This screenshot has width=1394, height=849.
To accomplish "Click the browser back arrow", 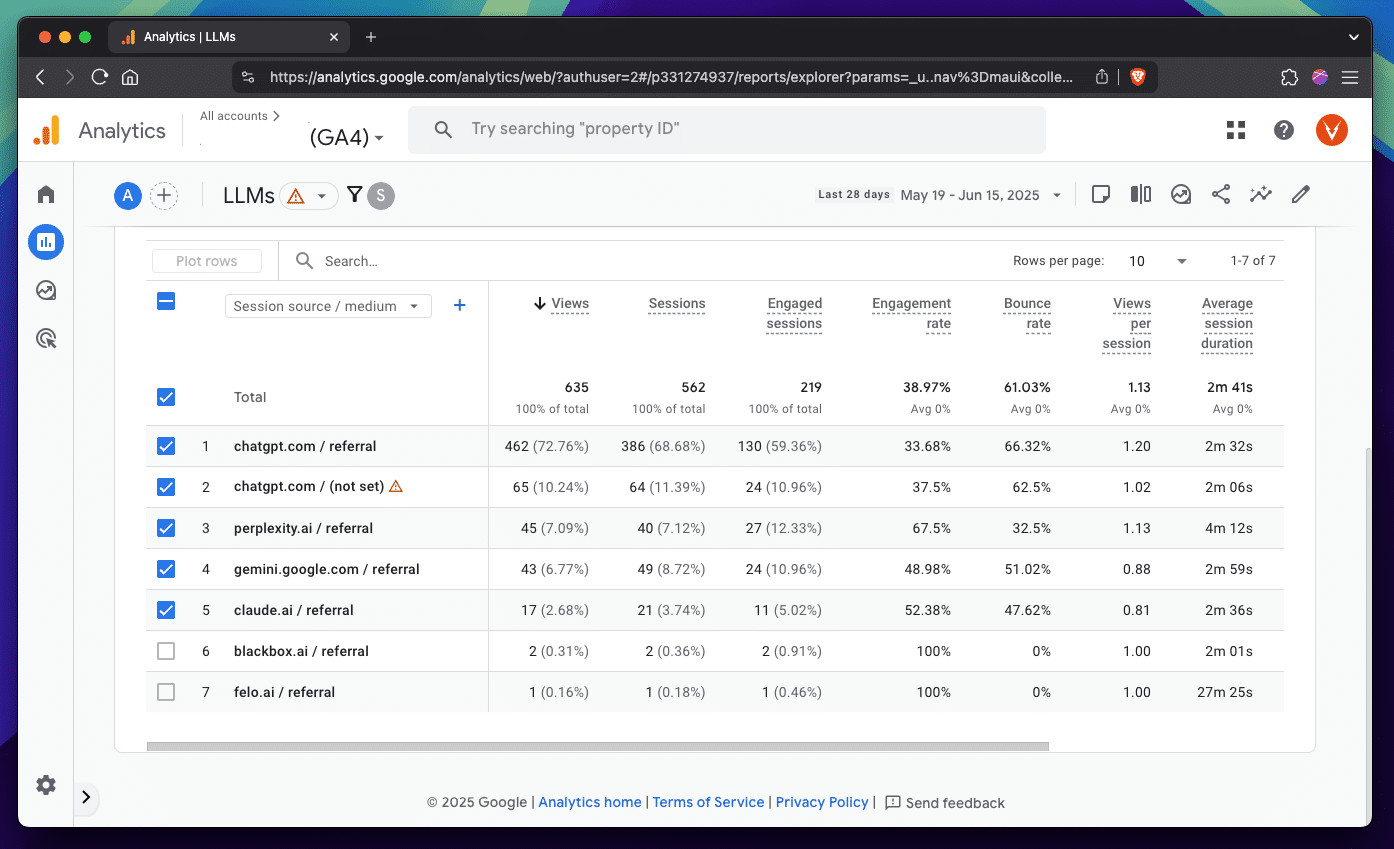I will (41, 77).
